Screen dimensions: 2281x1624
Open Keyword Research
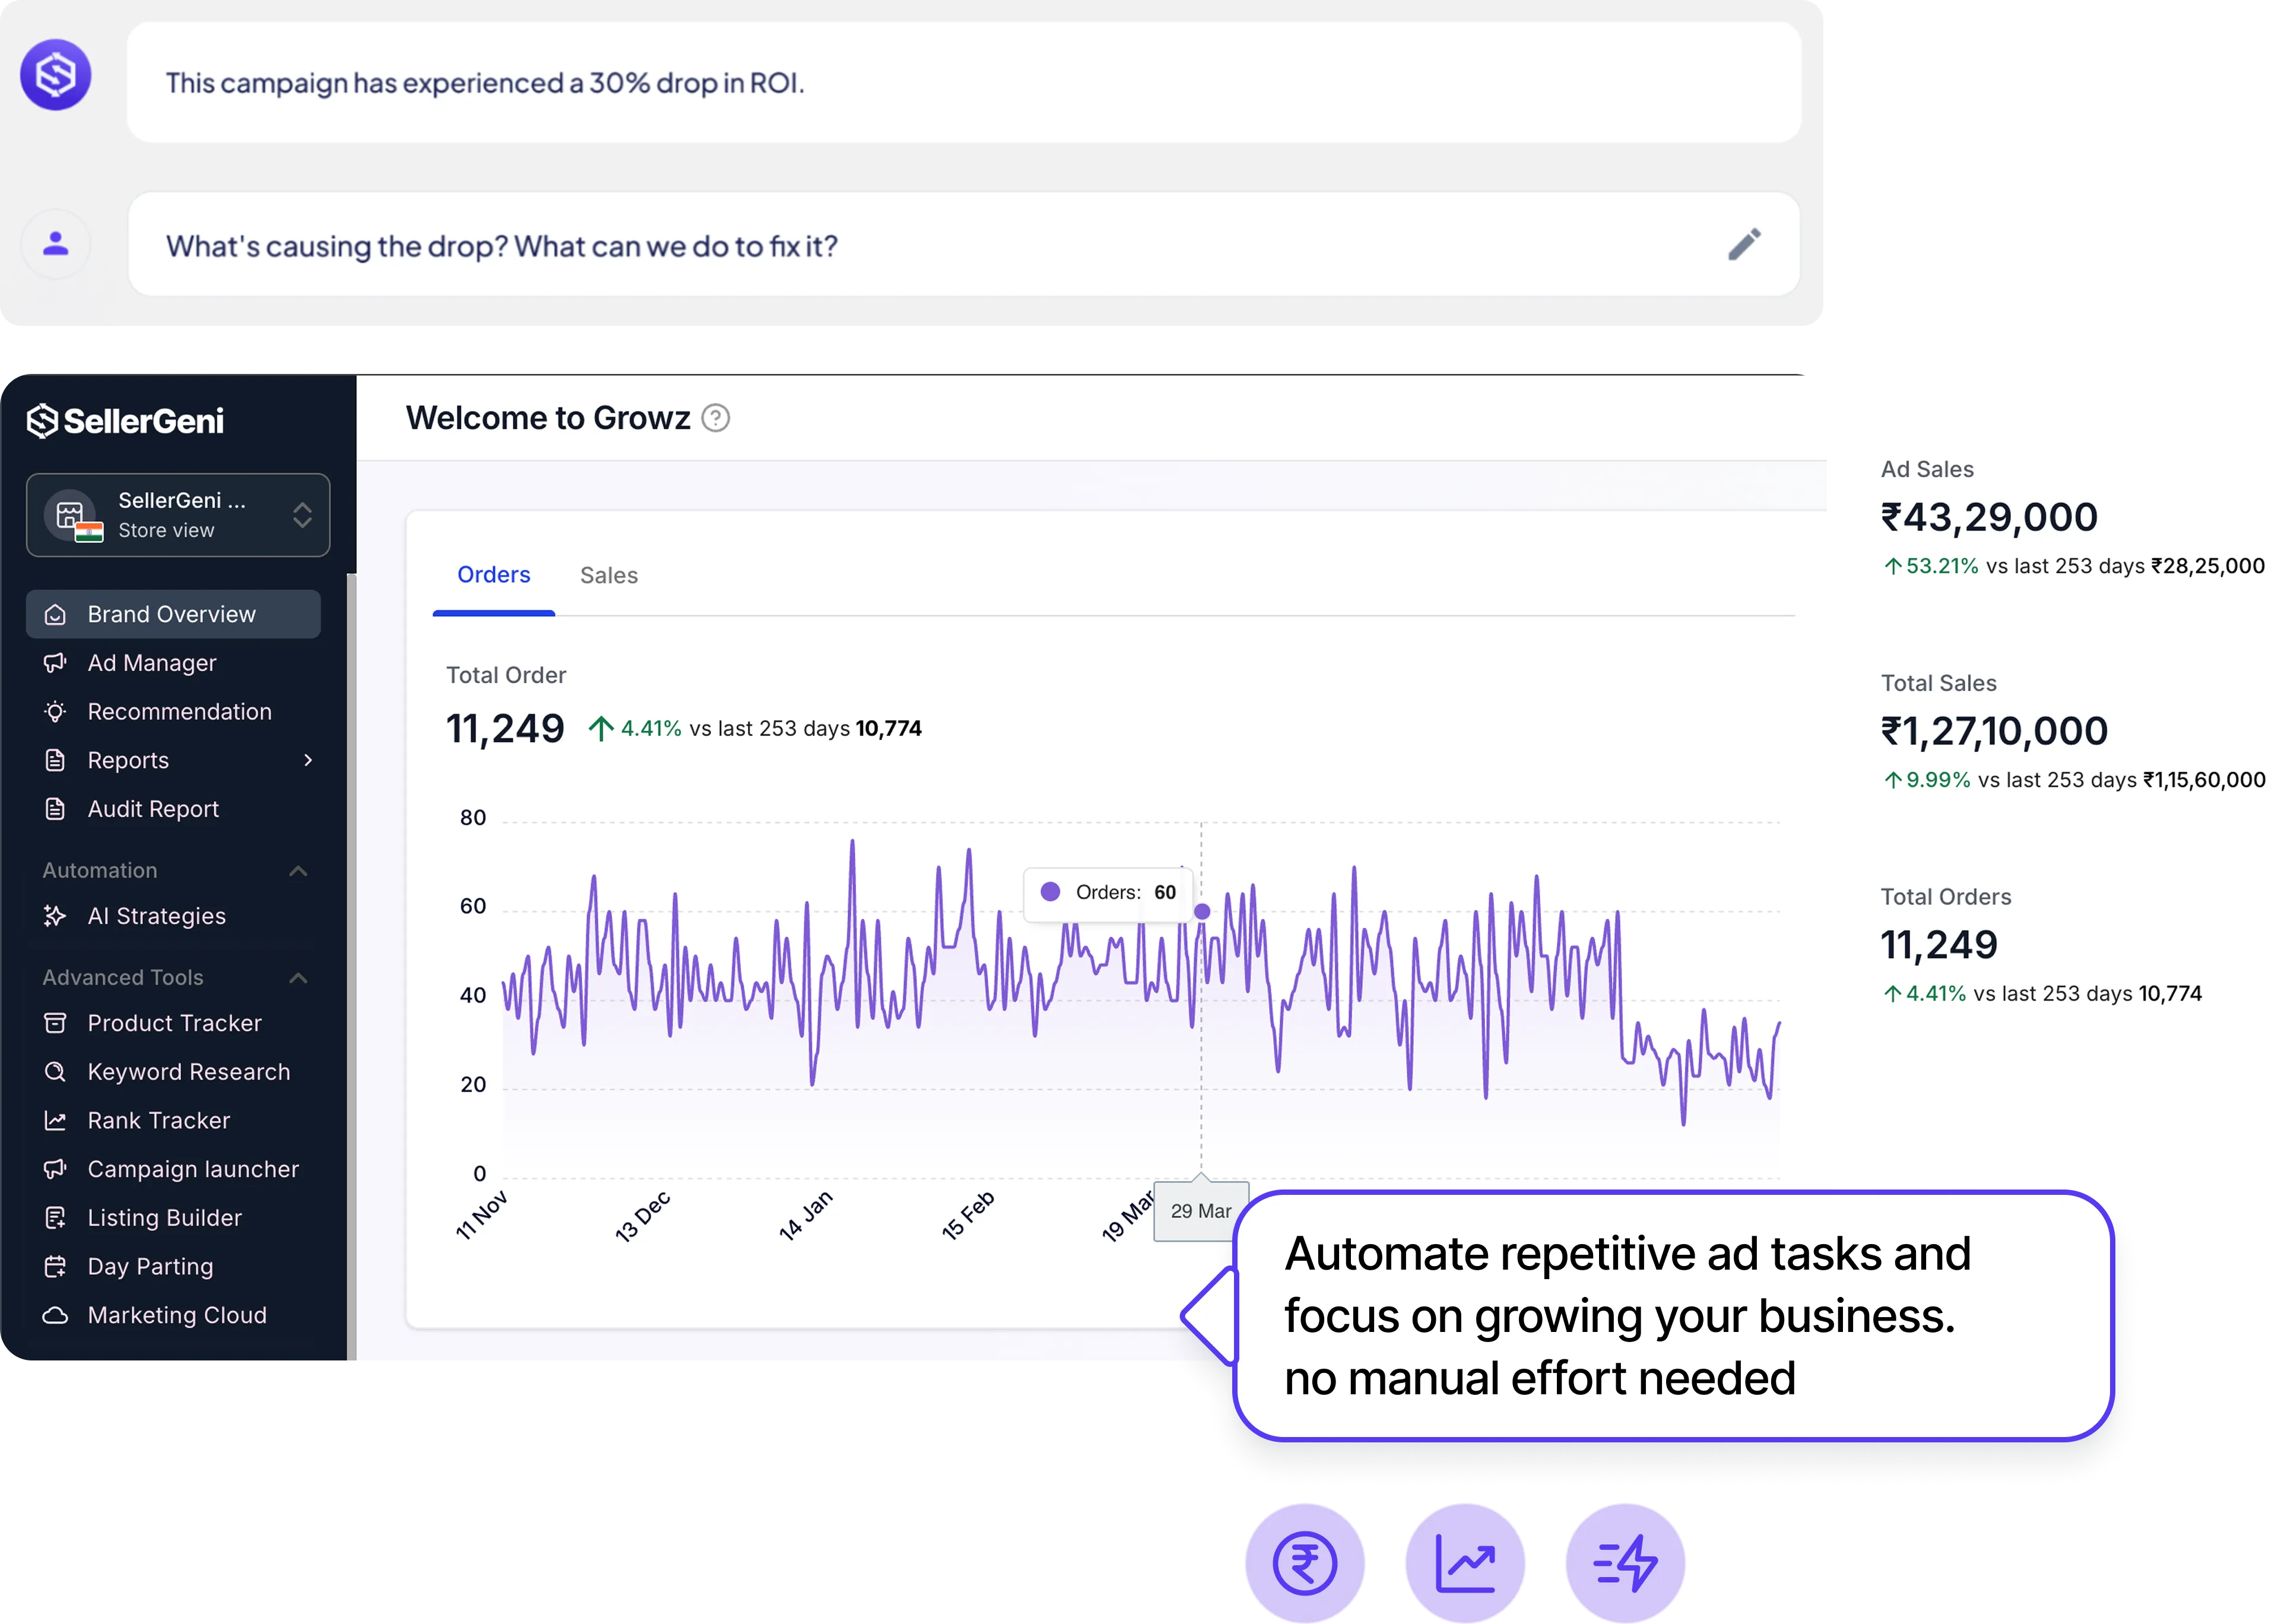(188, 1072)
